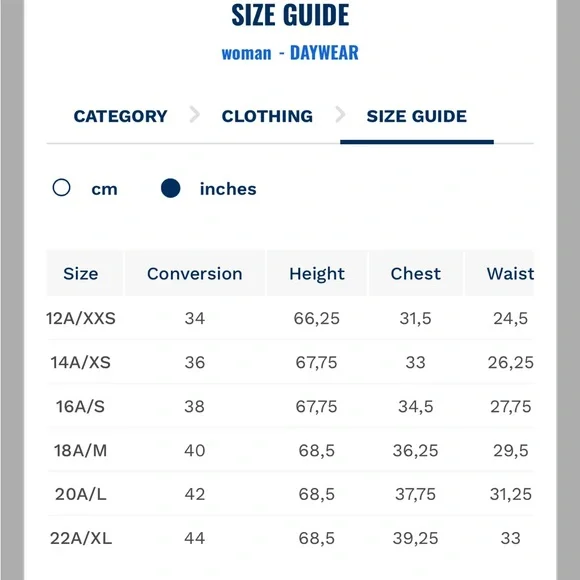Open the CATEGORY breadcrumb tab
The height and width of the screenshot is (580, 580).
(x=121, y=116)
